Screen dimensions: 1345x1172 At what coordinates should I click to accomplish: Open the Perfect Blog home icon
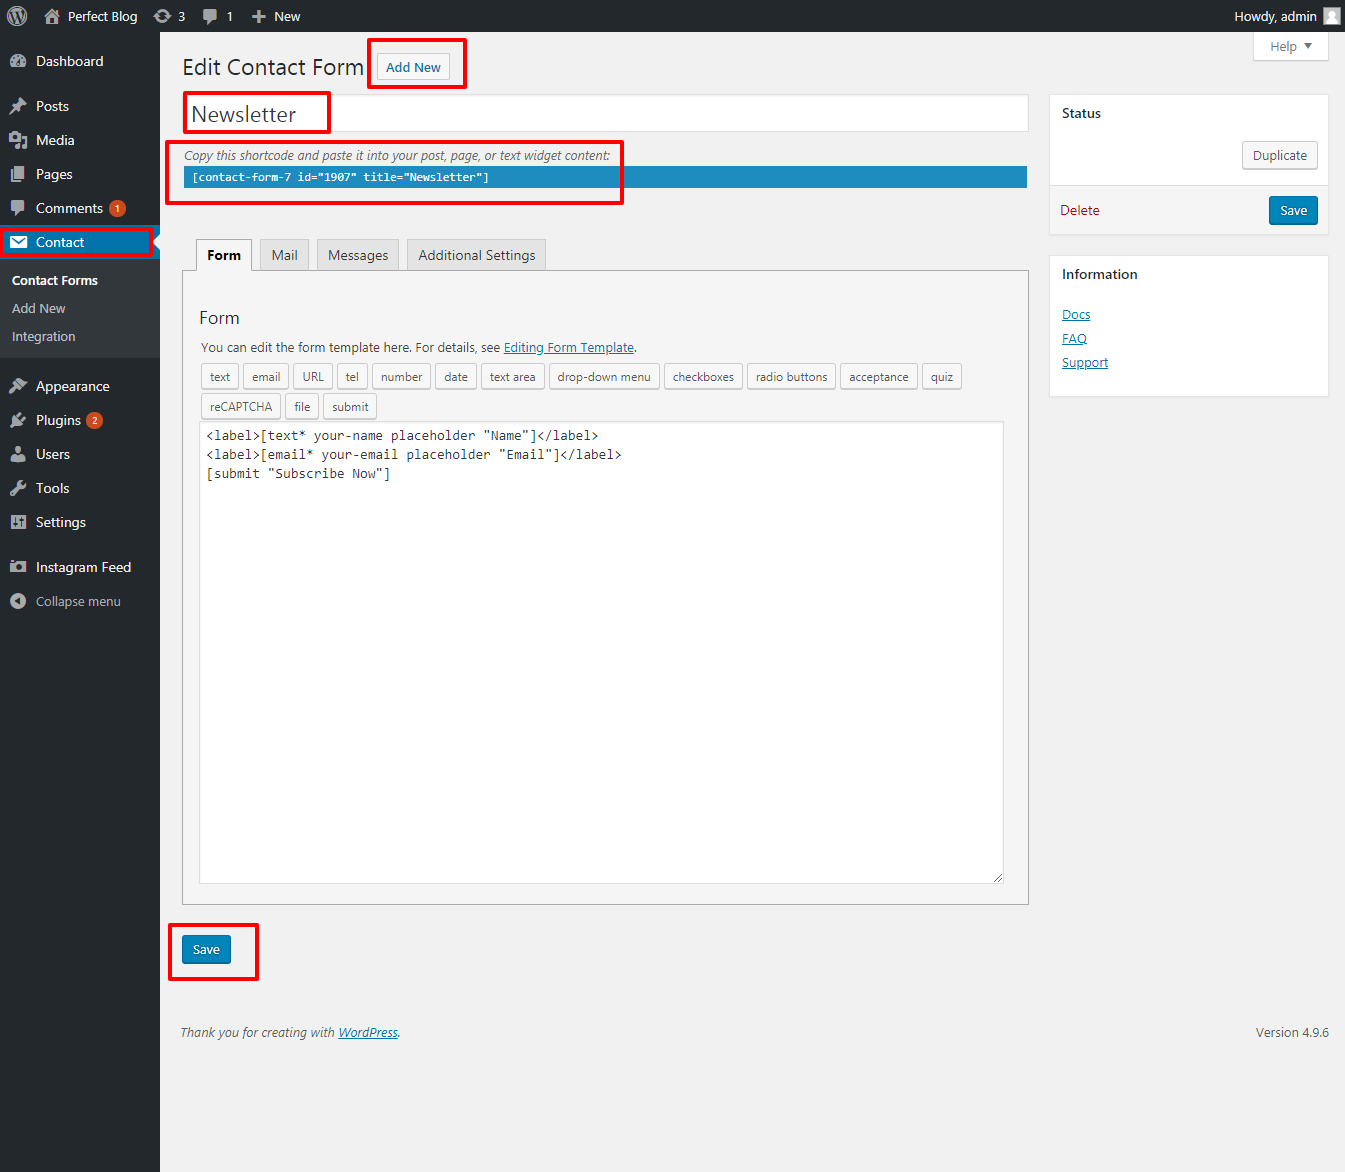click(52, 16)
